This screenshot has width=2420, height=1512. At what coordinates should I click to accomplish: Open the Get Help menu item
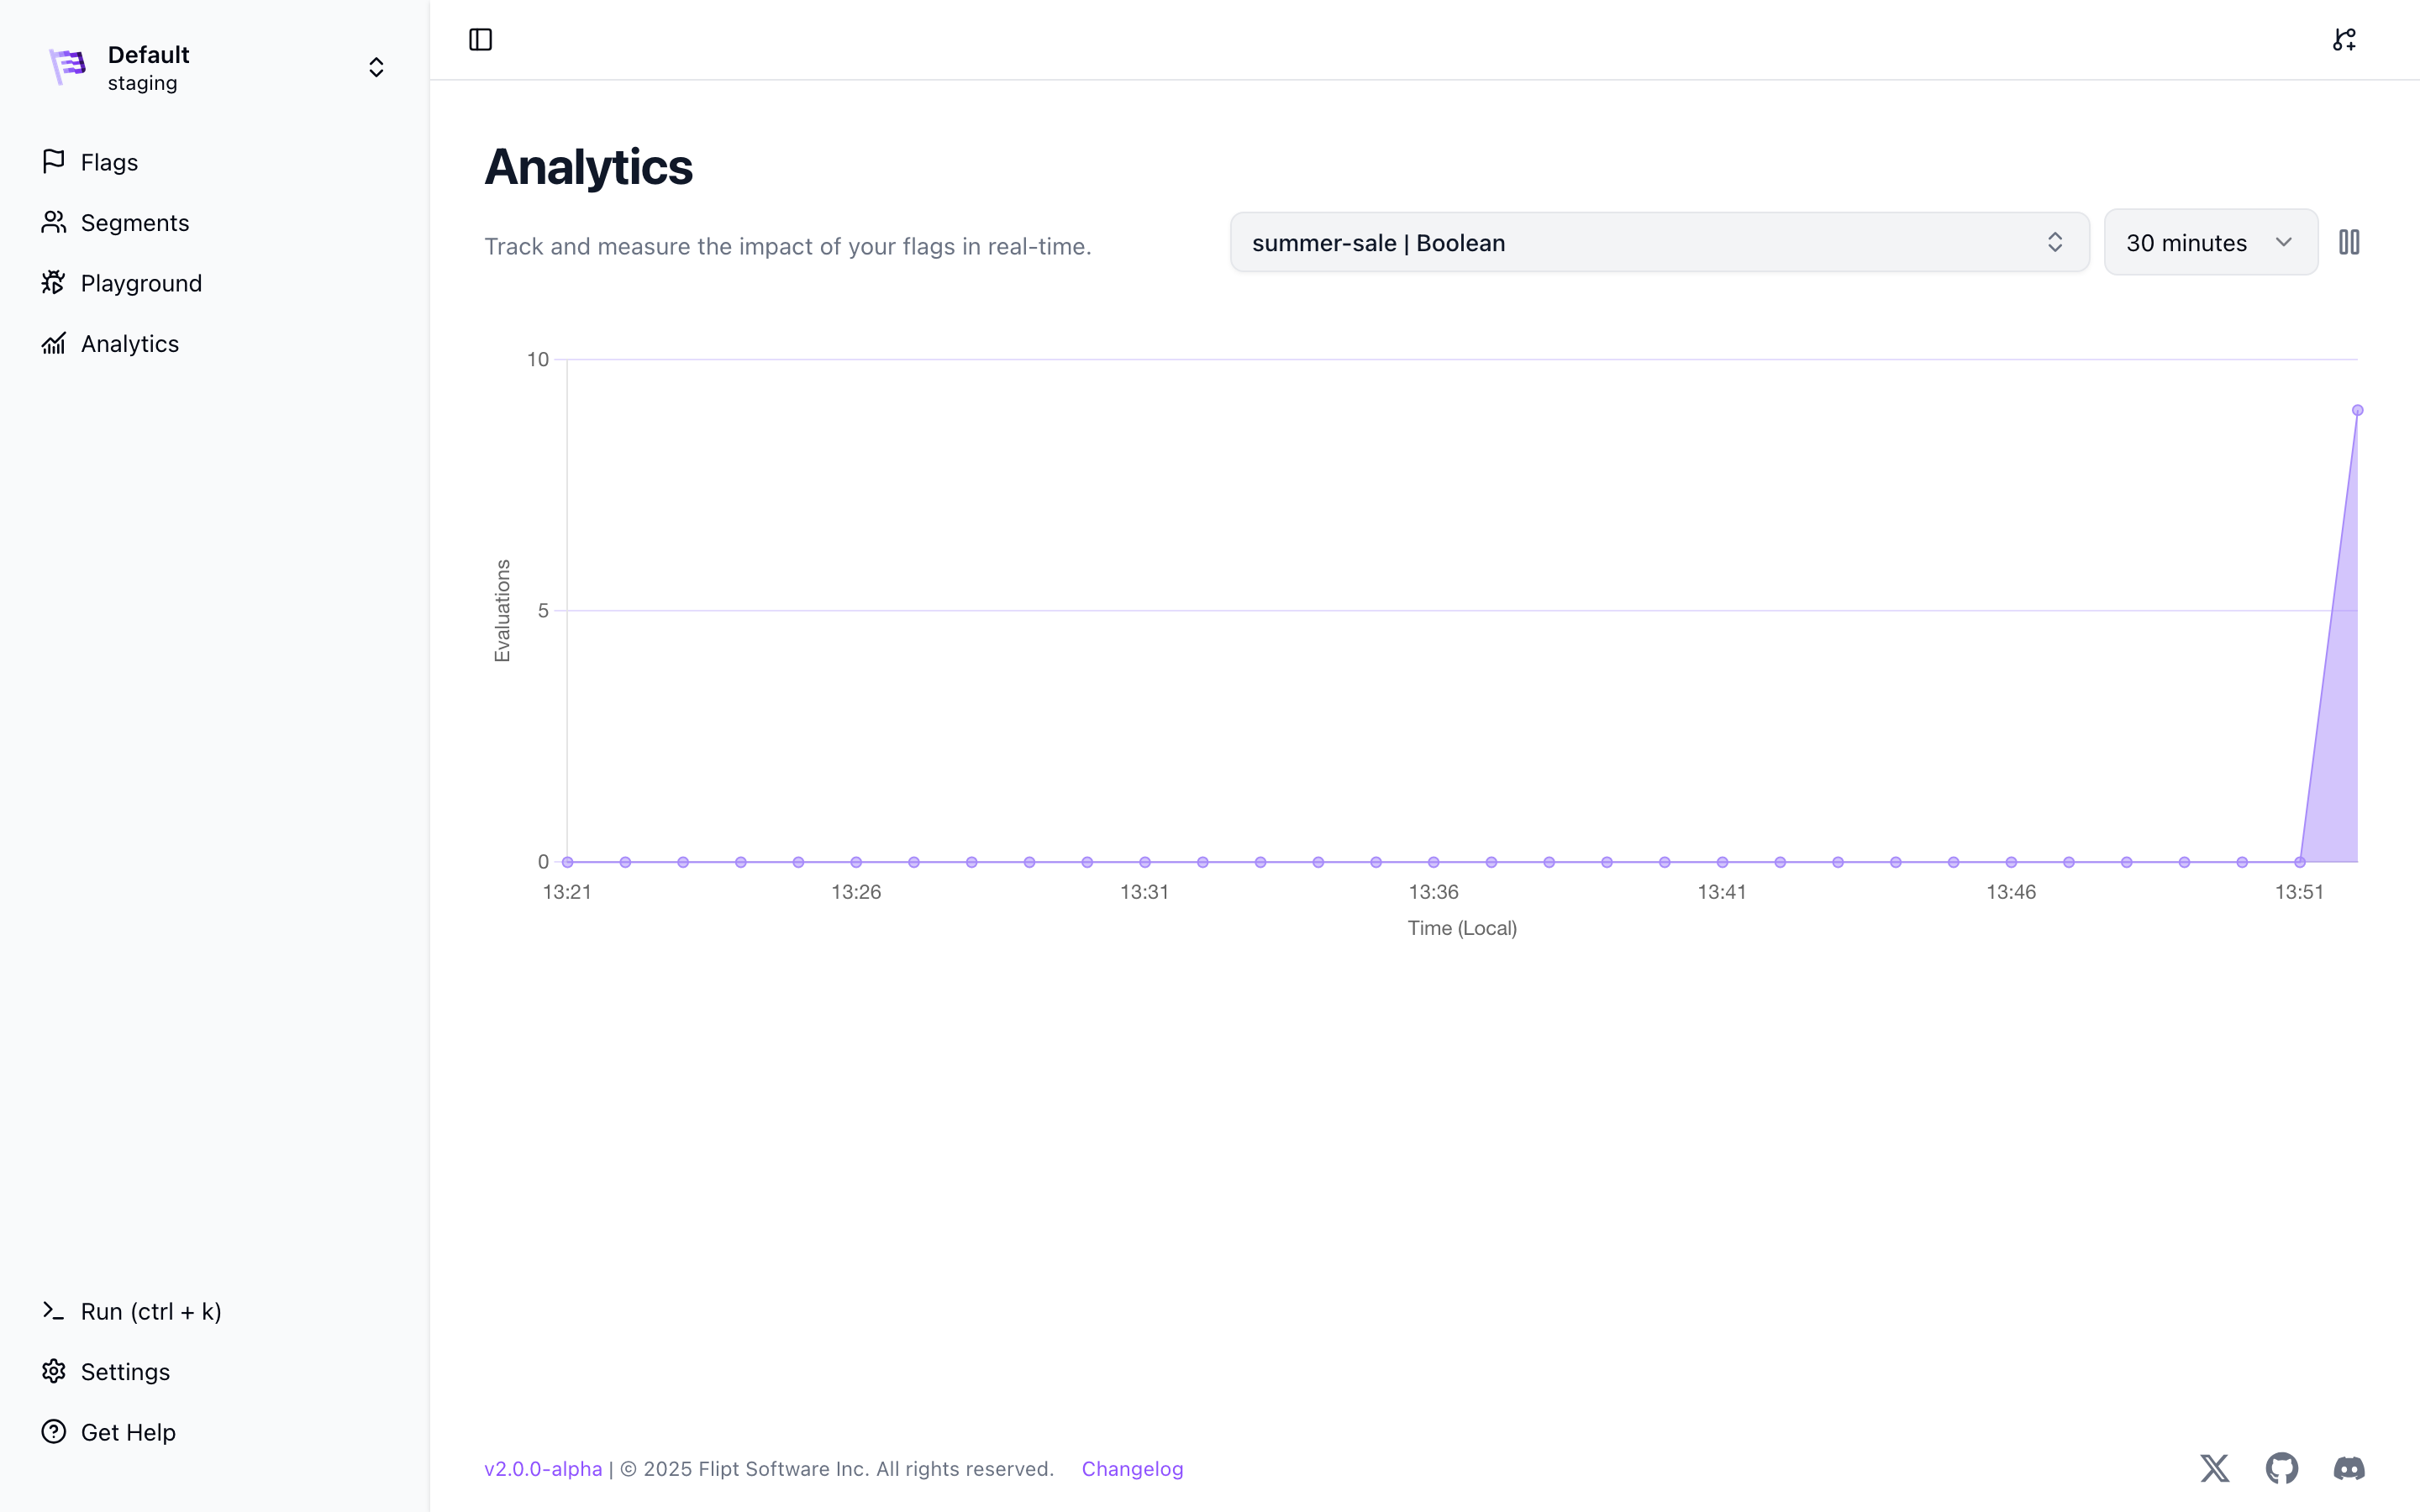coord(127,1432)
